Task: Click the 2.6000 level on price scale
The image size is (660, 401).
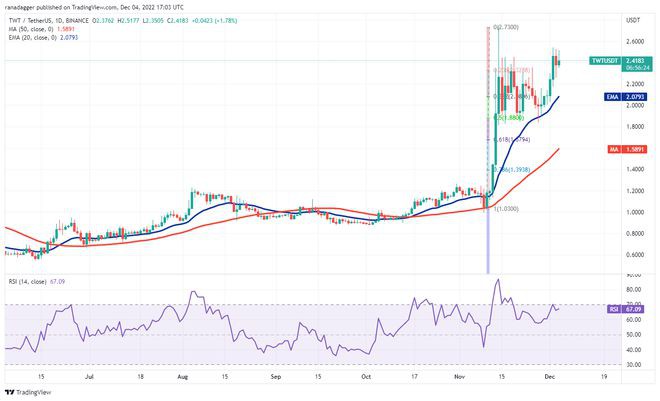Action: [x=634, y=42]
